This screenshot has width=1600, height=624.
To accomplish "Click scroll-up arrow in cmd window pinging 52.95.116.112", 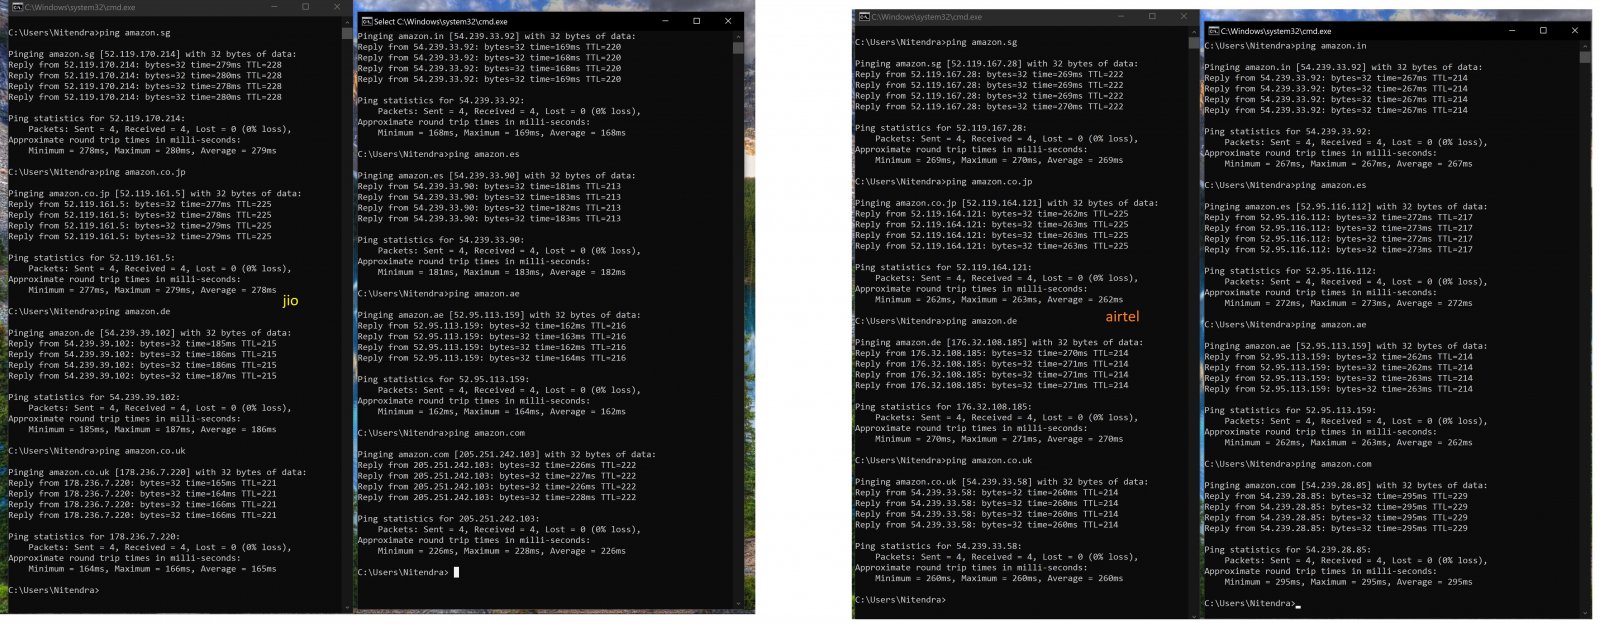I will pyautogui.click(x=1584, y=45).
